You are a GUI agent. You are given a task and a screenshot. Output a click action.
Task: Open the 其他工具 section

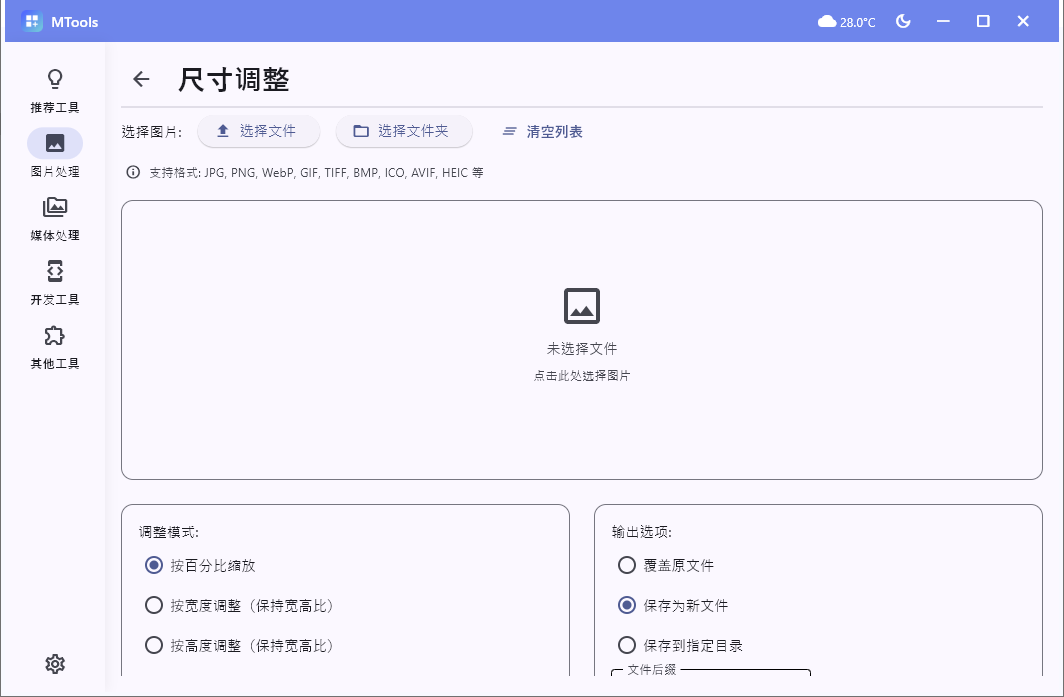tap(55, 346)
